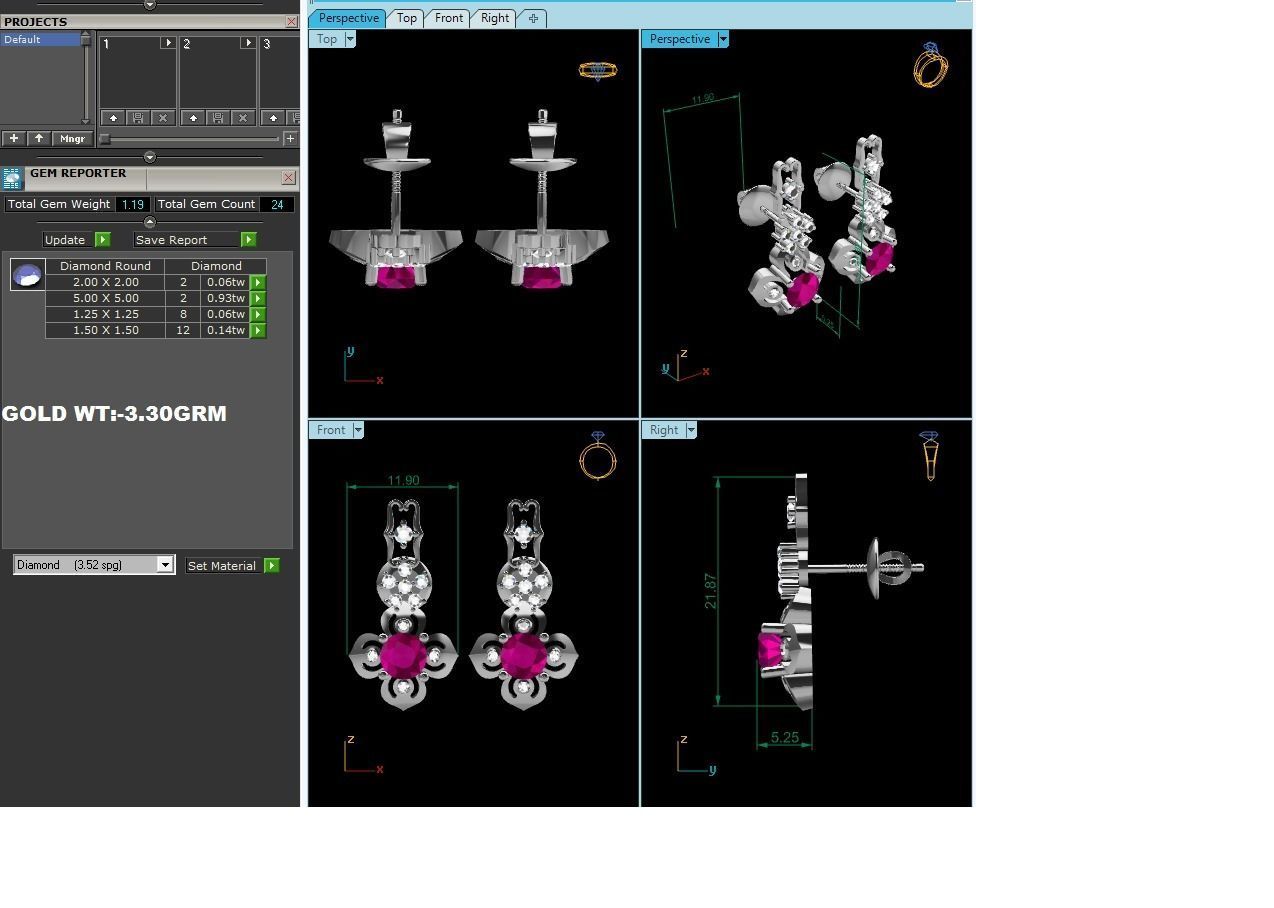1274x908 pixels.
Task: Click green arrow in the 2.00 X 2.00 row
Action: 258,283
